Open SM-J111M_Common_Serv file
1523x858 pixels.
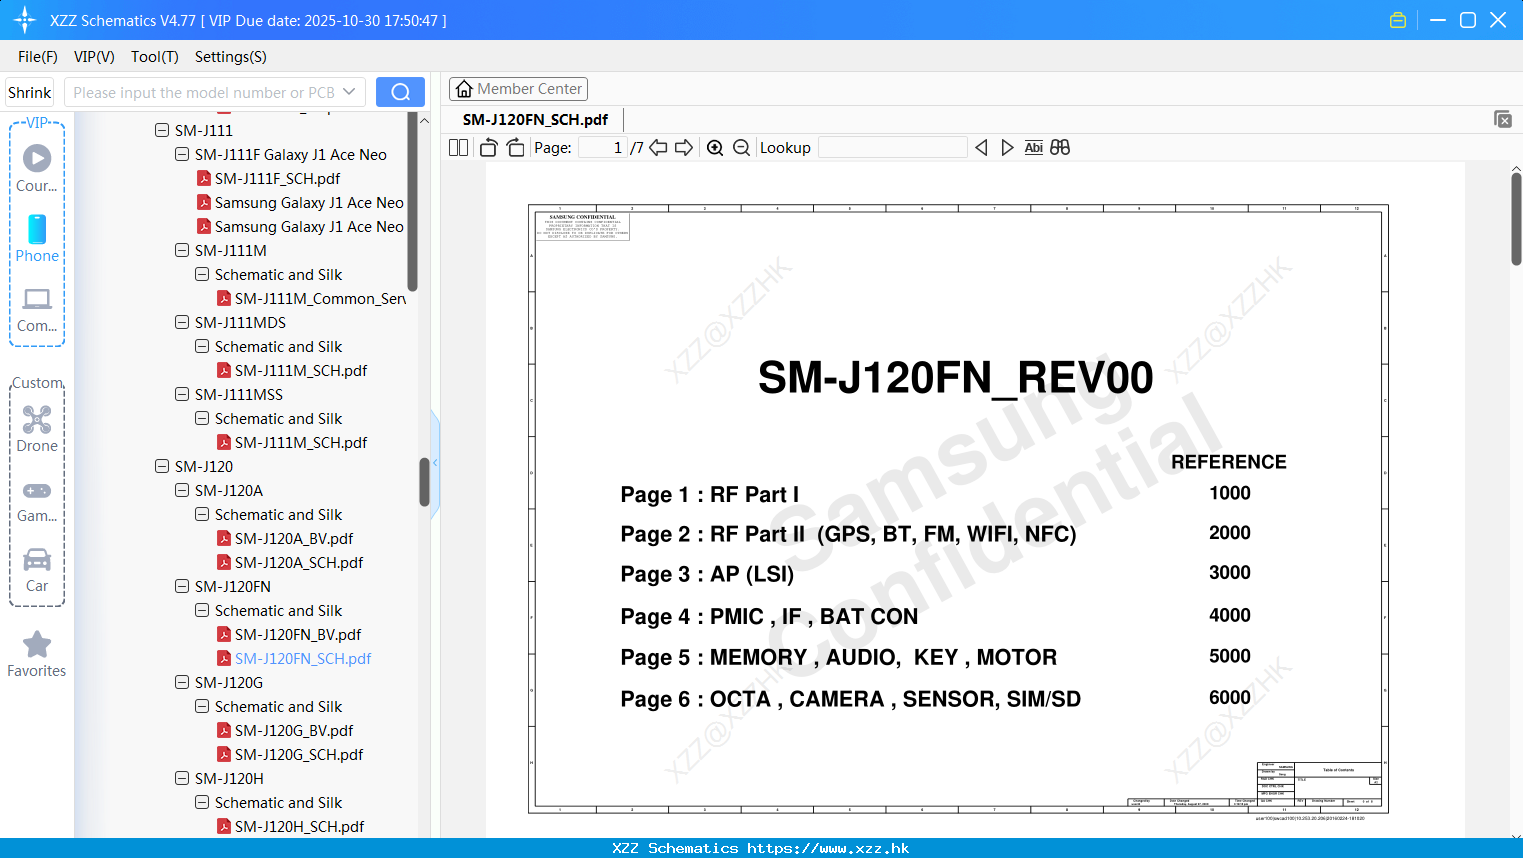pyautogui.click(x=320, y=298)
